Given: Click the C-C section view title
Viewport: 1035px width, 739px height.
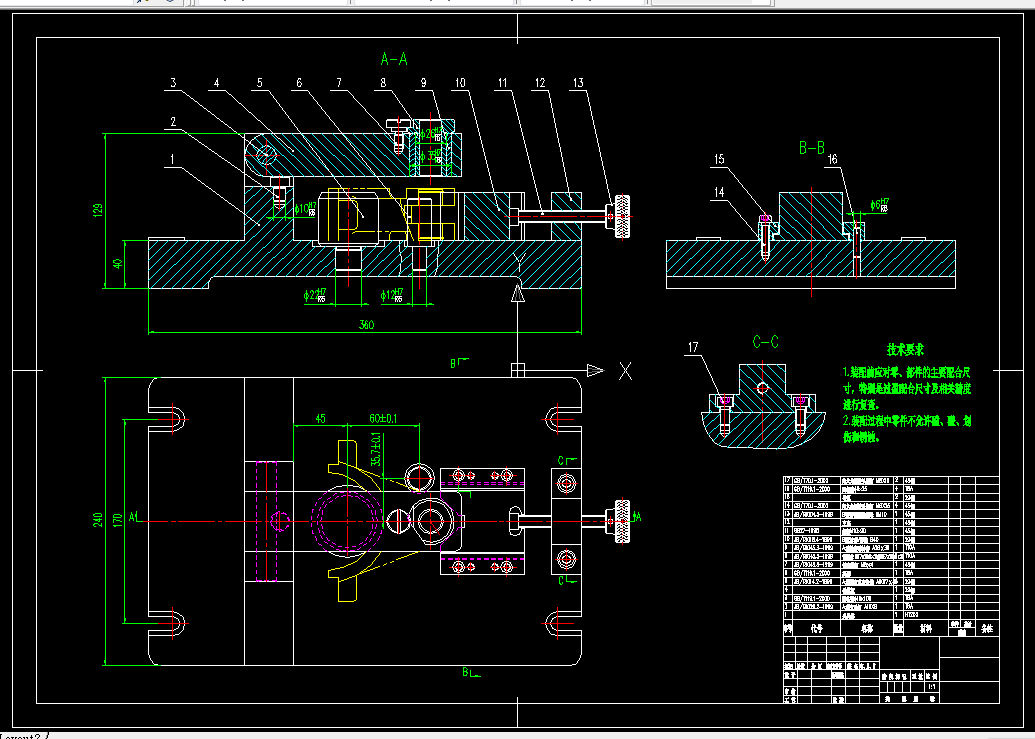Looking at the screenshot, I should tap(766, 342).
